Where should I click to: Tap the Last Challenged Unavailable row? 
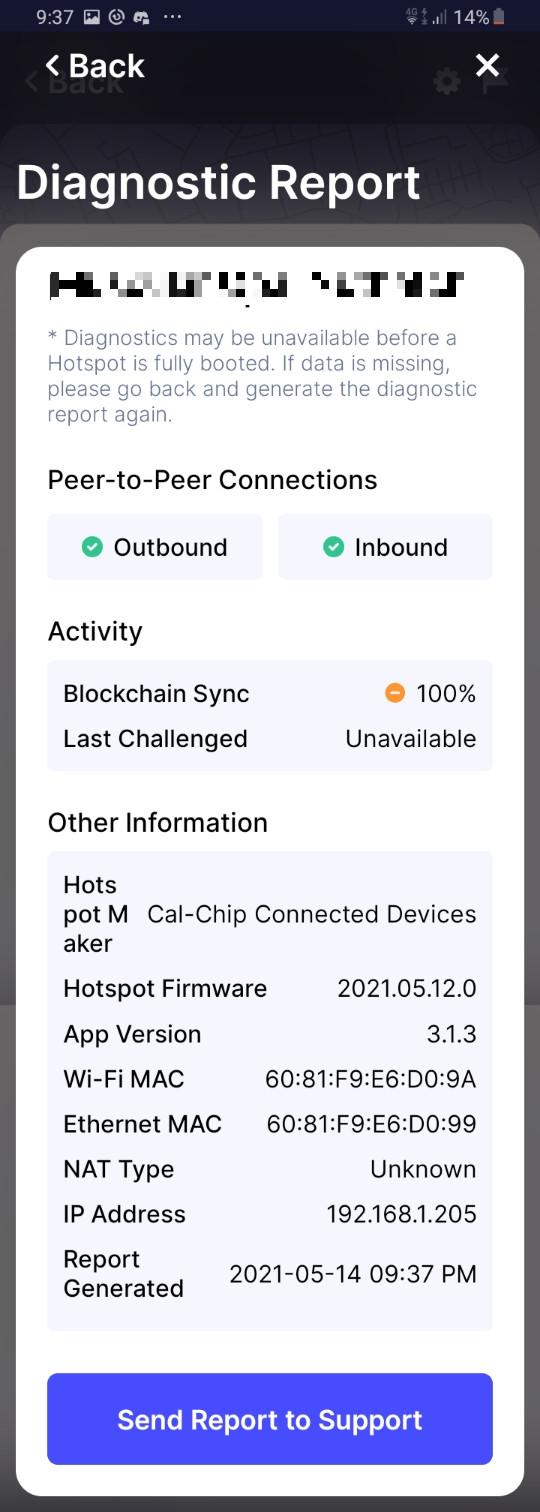(x=270, y=739)
